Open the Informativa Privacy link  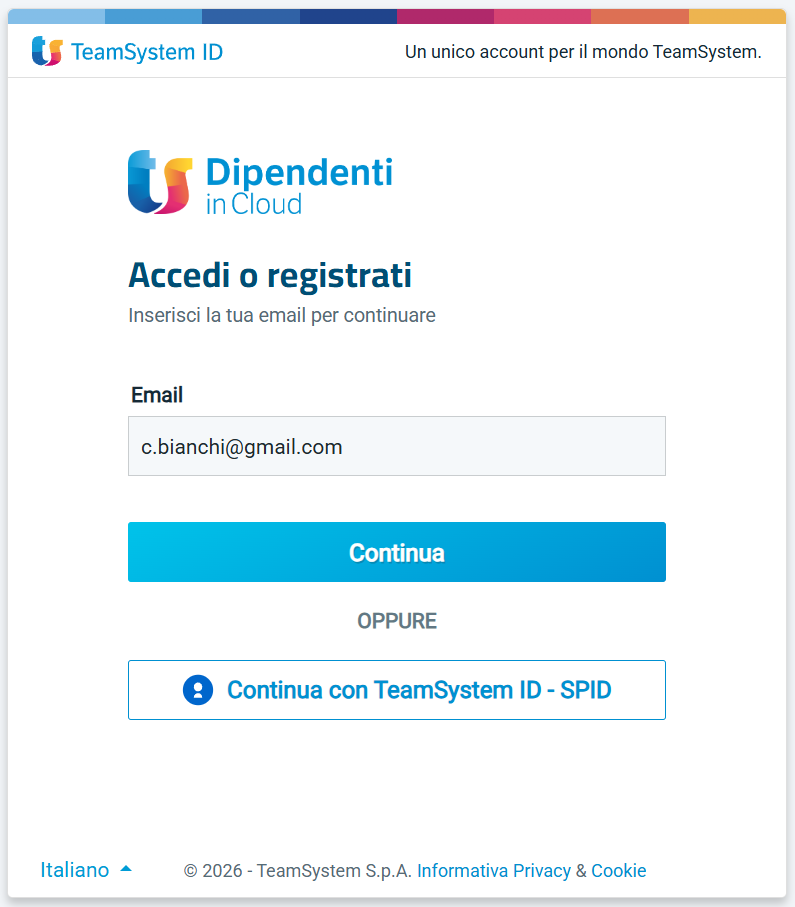click(x=494, y=871)
